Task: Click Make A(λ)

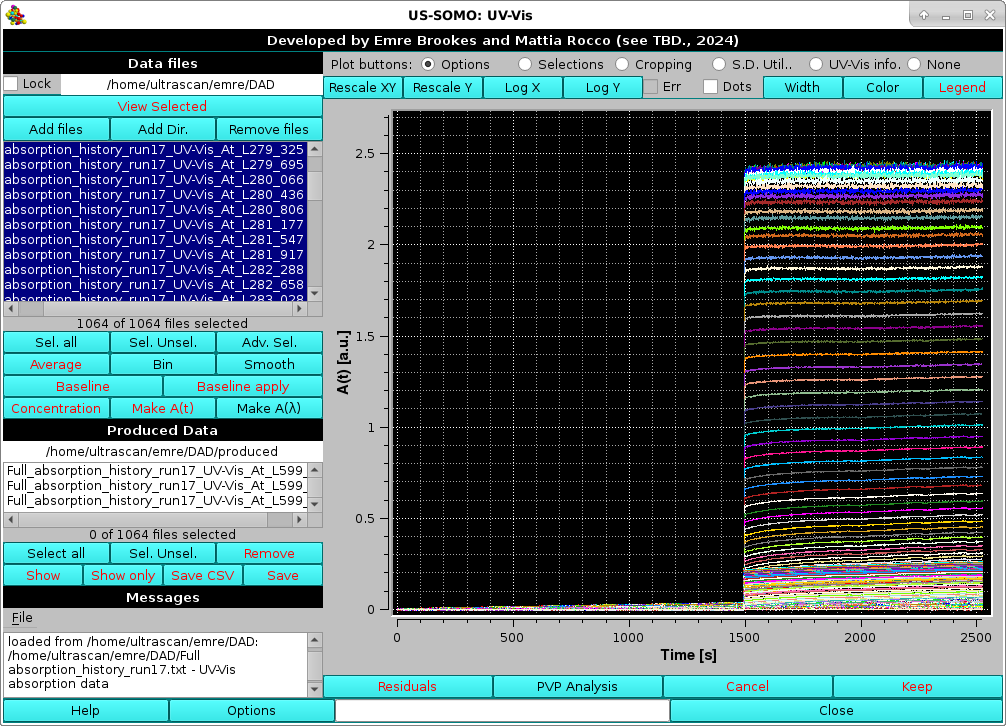Action: pos(269,408)
